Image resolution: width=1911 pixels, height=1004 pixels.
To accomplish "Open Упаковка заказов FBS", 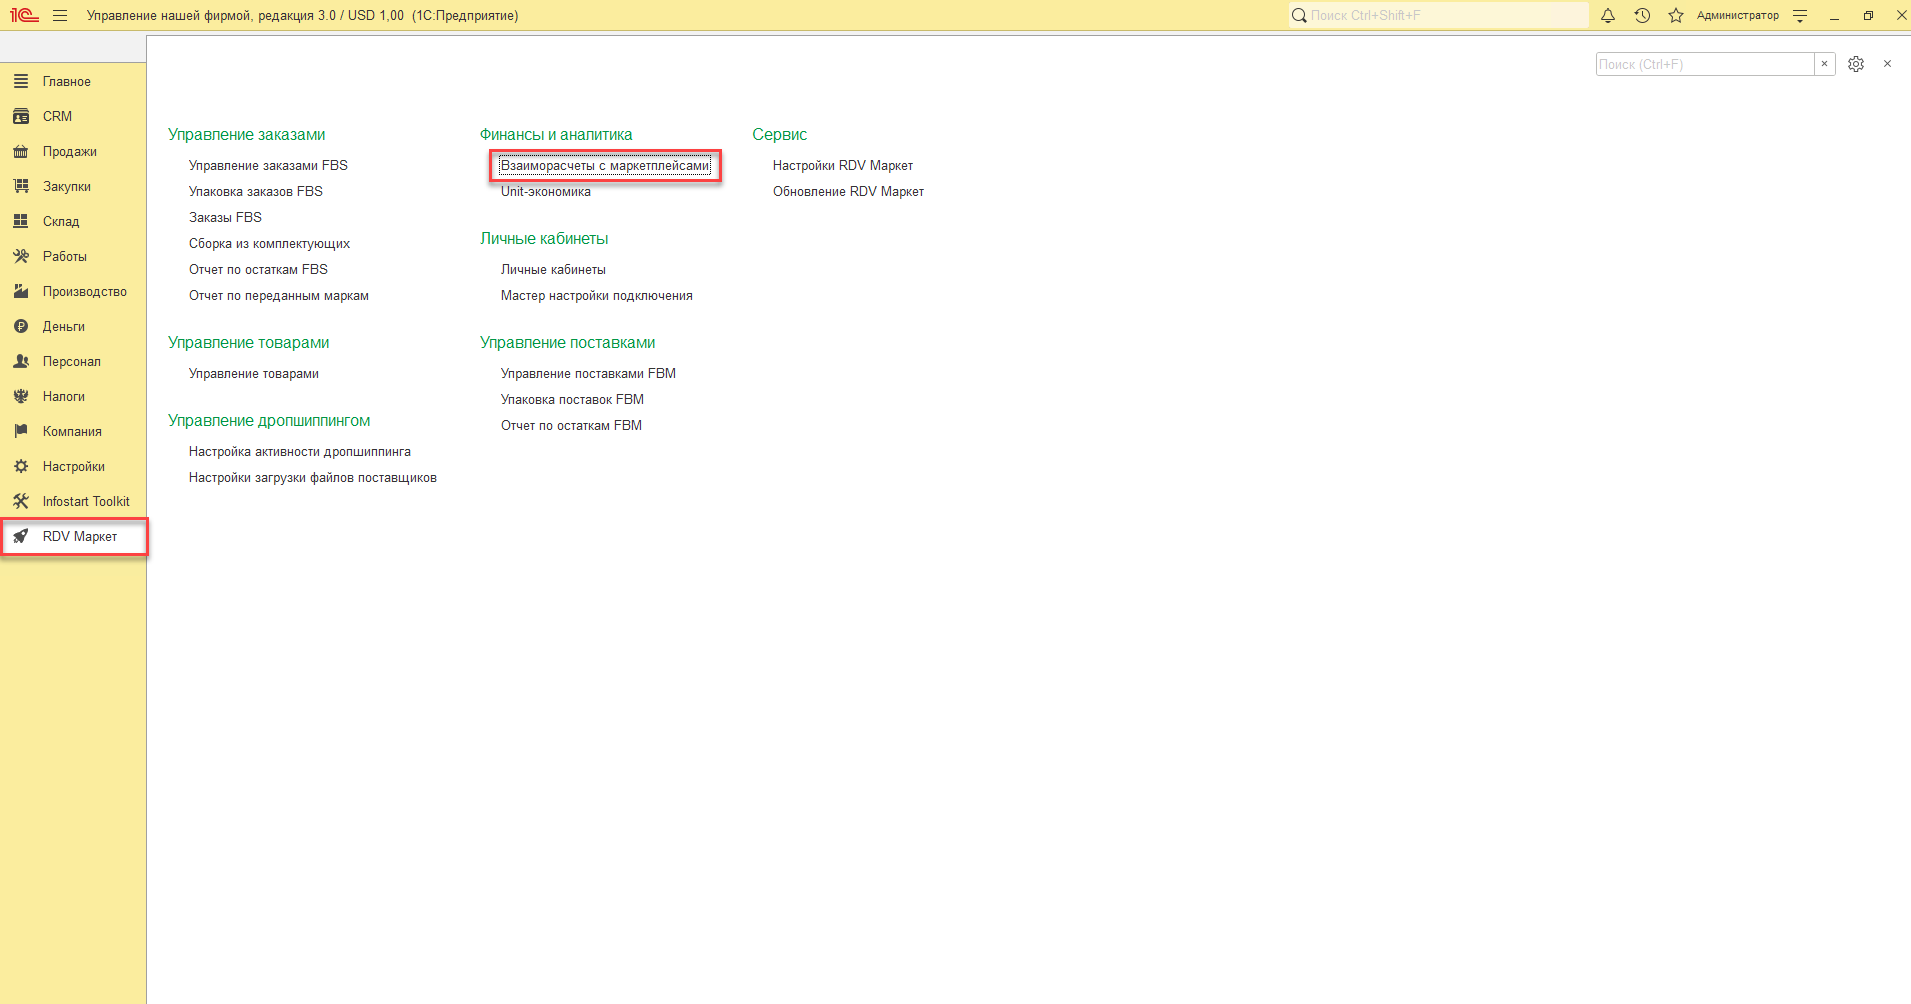I will (256, 191).
